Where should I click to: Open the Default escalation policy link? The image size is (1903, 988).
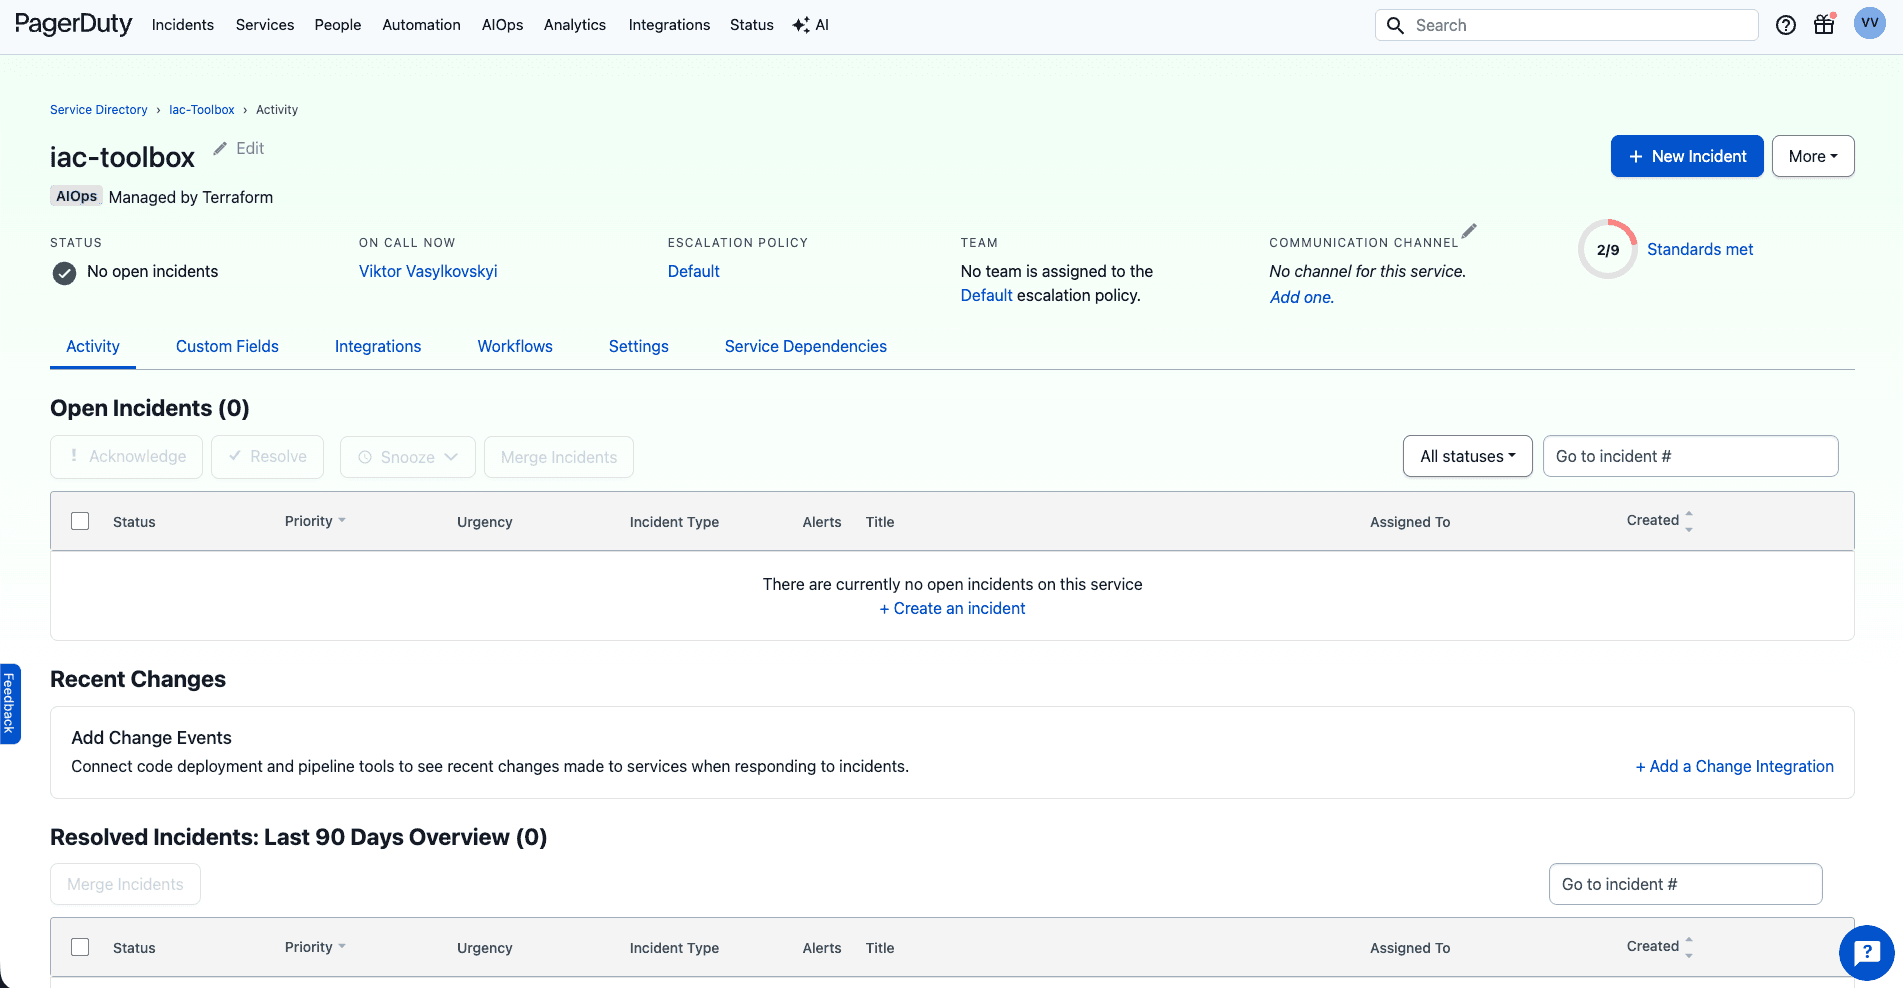(694, 271)
